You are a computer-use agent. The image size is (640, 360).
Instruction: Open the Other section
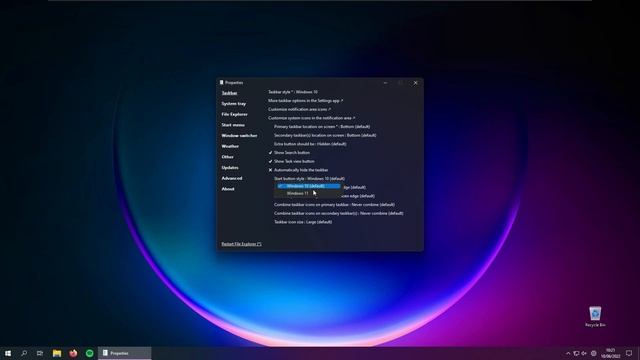point(227,157)
